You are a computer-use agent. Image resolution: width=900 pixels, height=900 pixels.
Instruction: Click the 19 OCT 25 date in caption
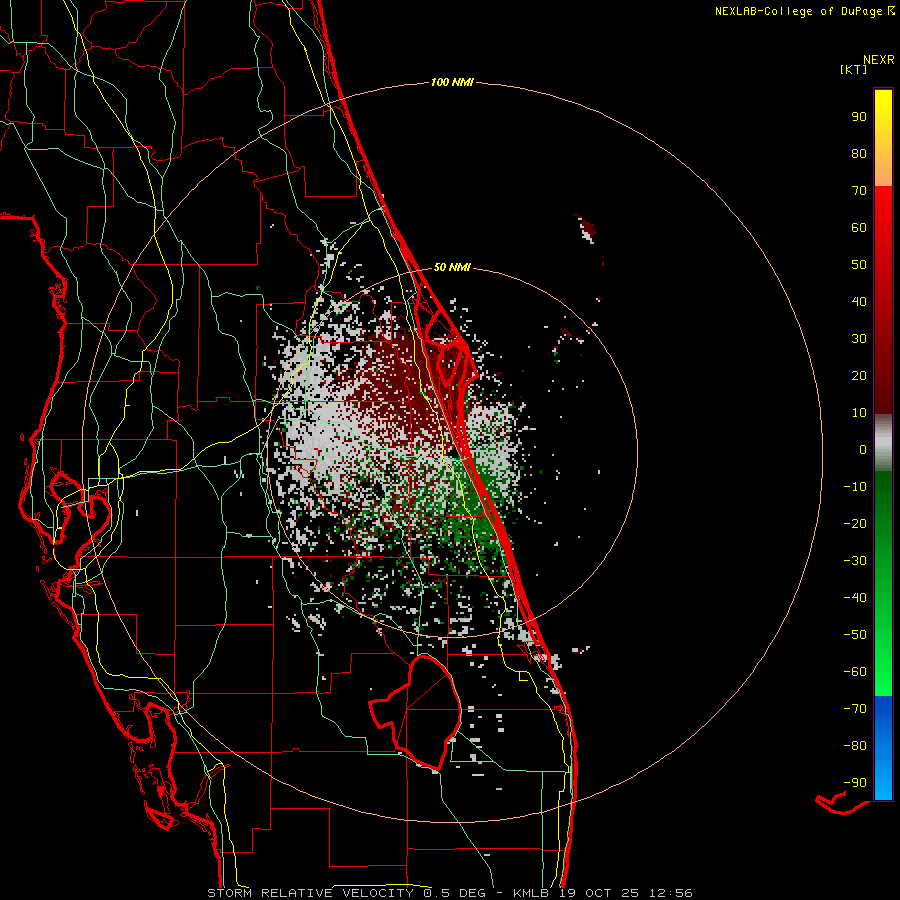point(599,893)
